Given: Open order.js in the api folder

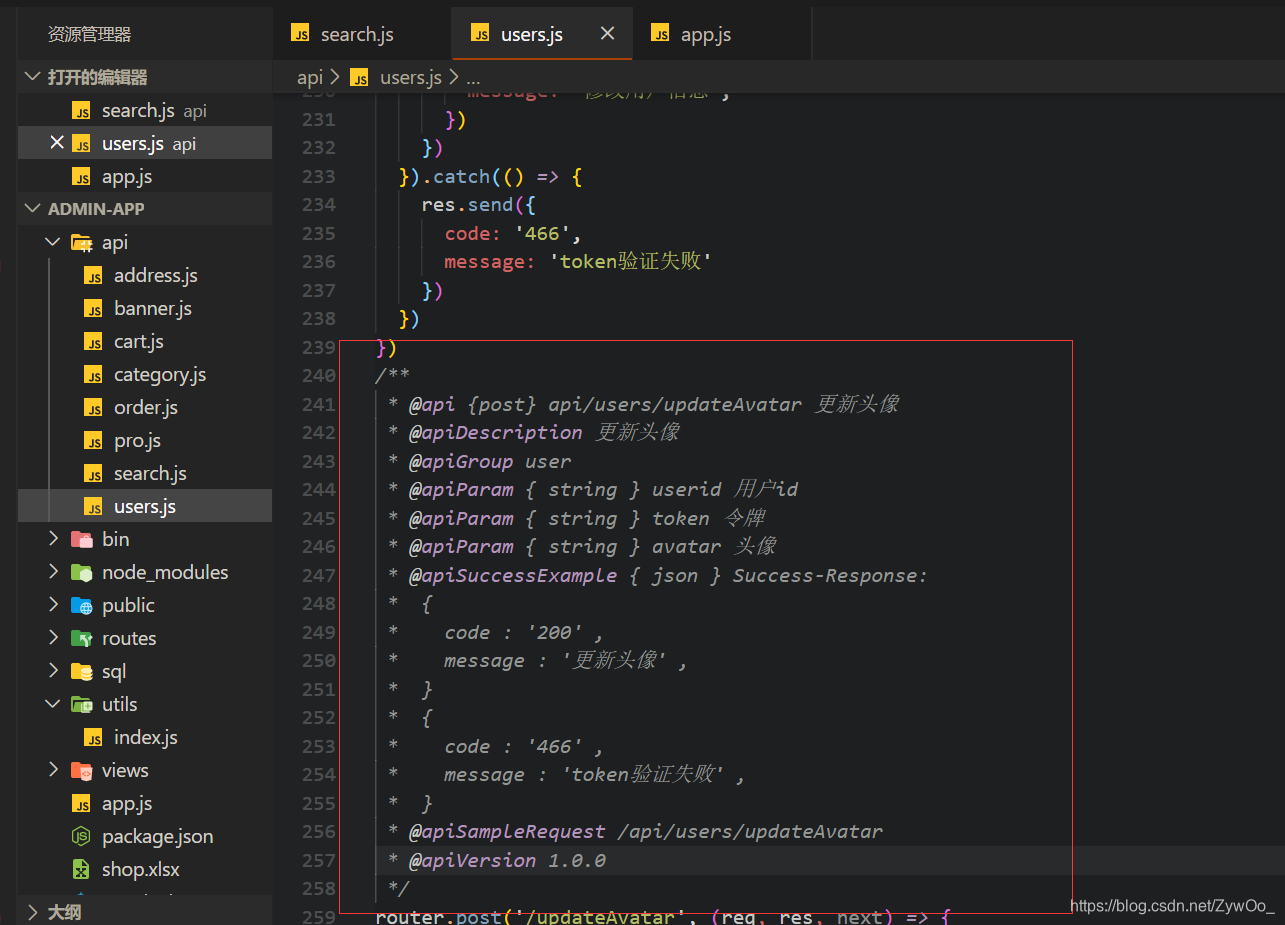Looking at the screenshot, I should (x=146, y=407).
